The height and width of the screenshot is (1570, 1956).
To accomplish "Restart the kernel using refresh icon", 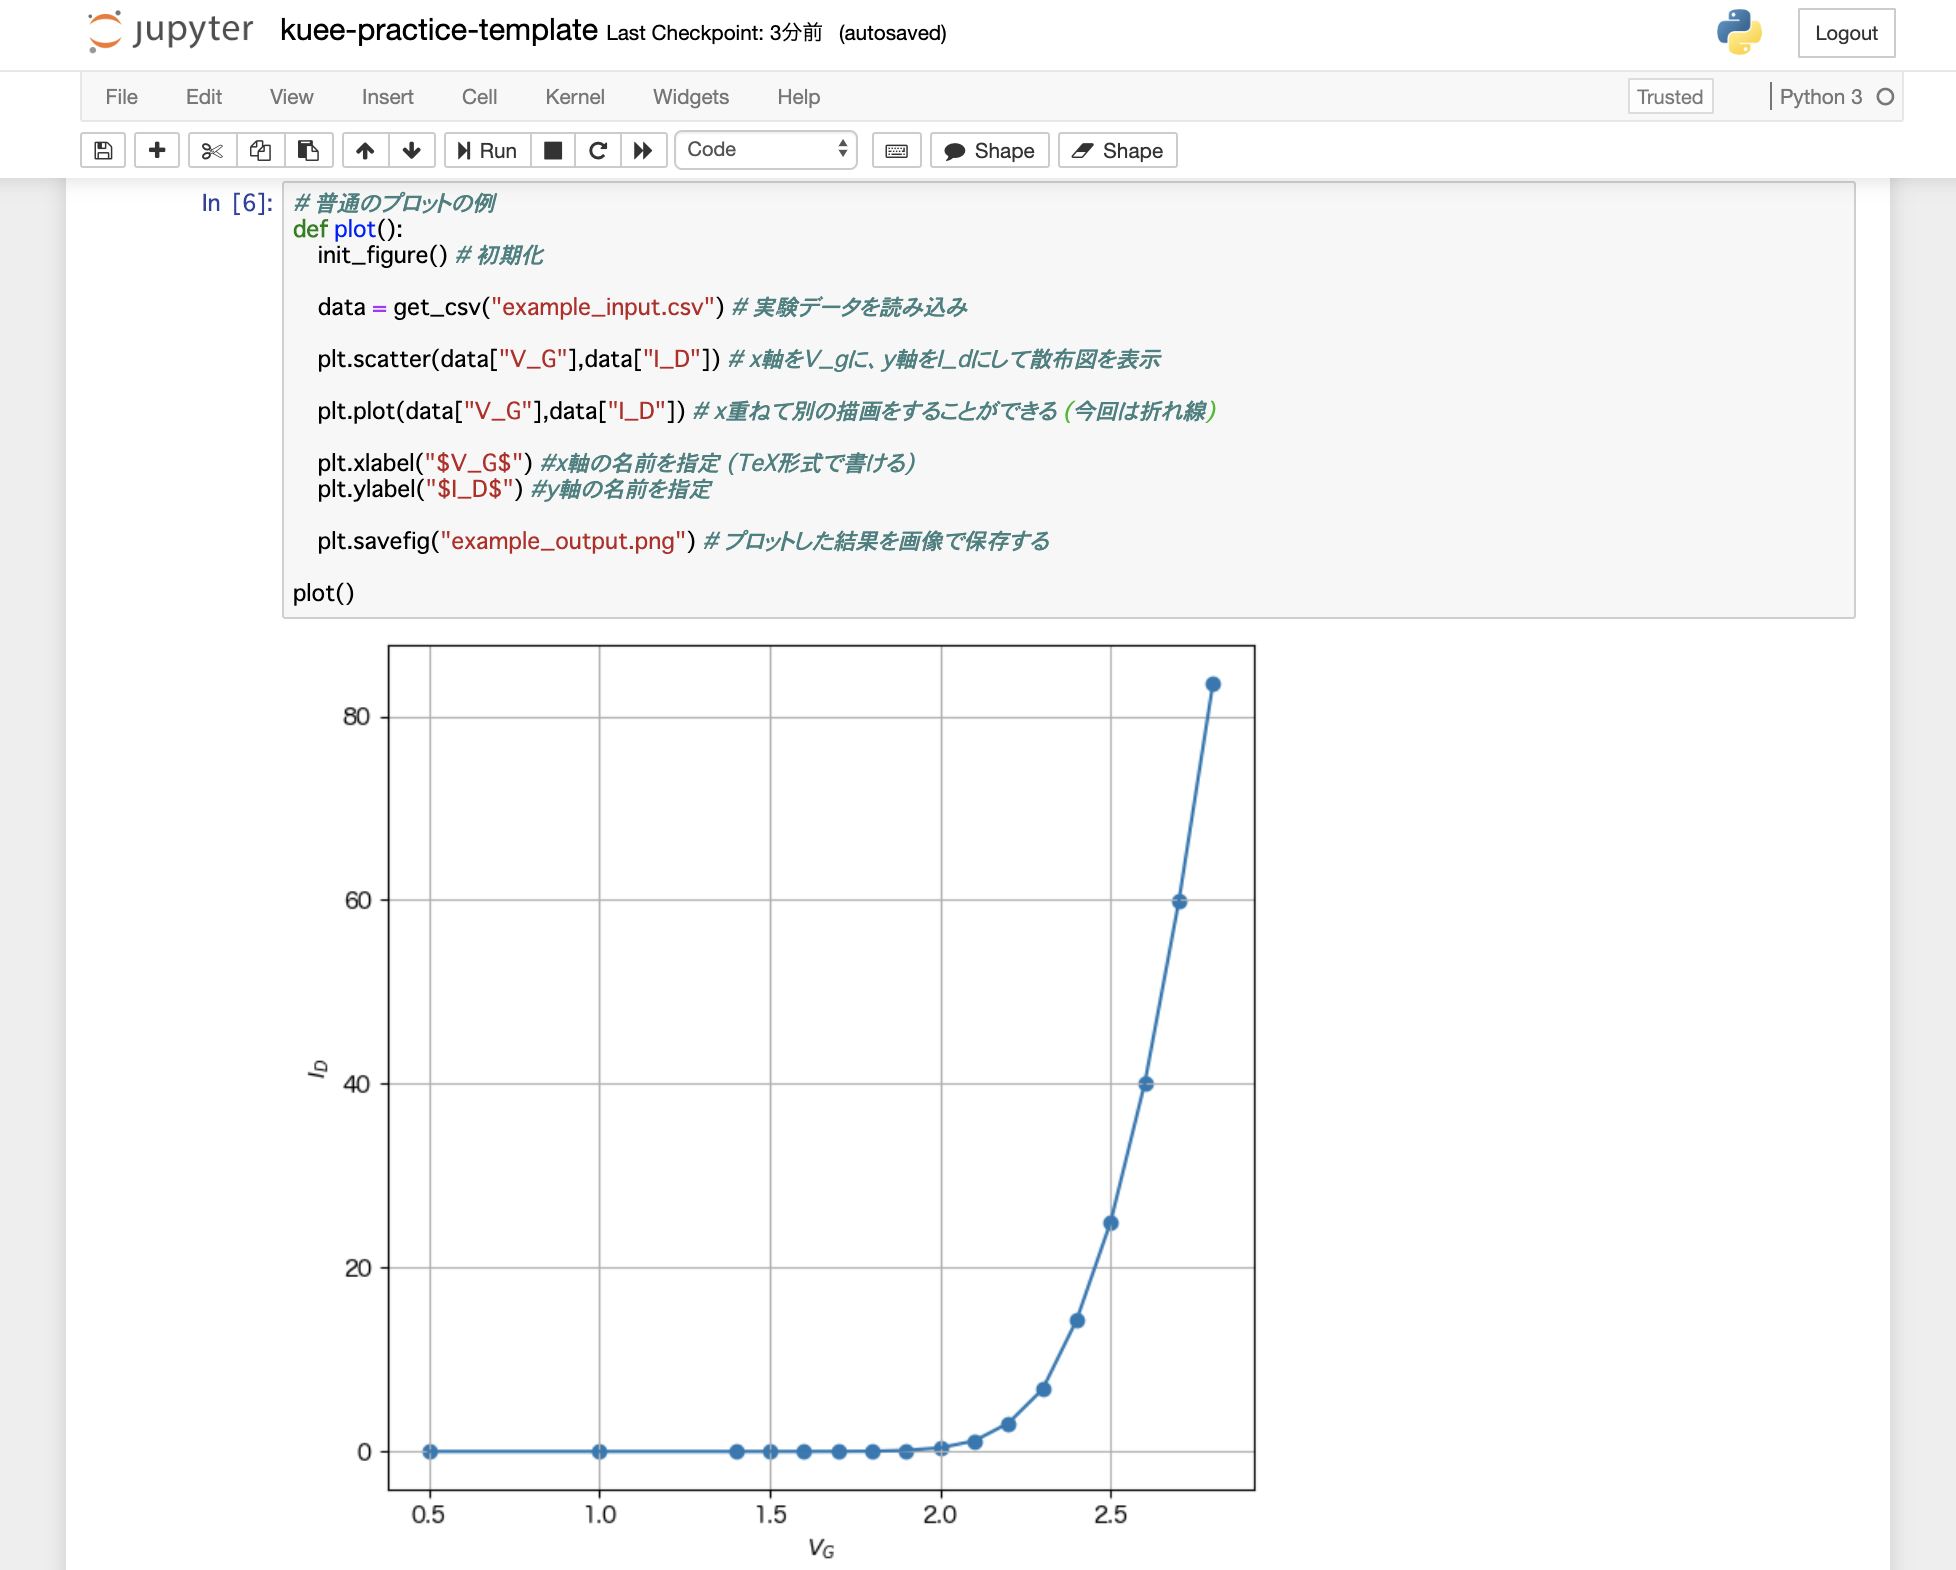I will pyautogui.click(x=598, y=150).
